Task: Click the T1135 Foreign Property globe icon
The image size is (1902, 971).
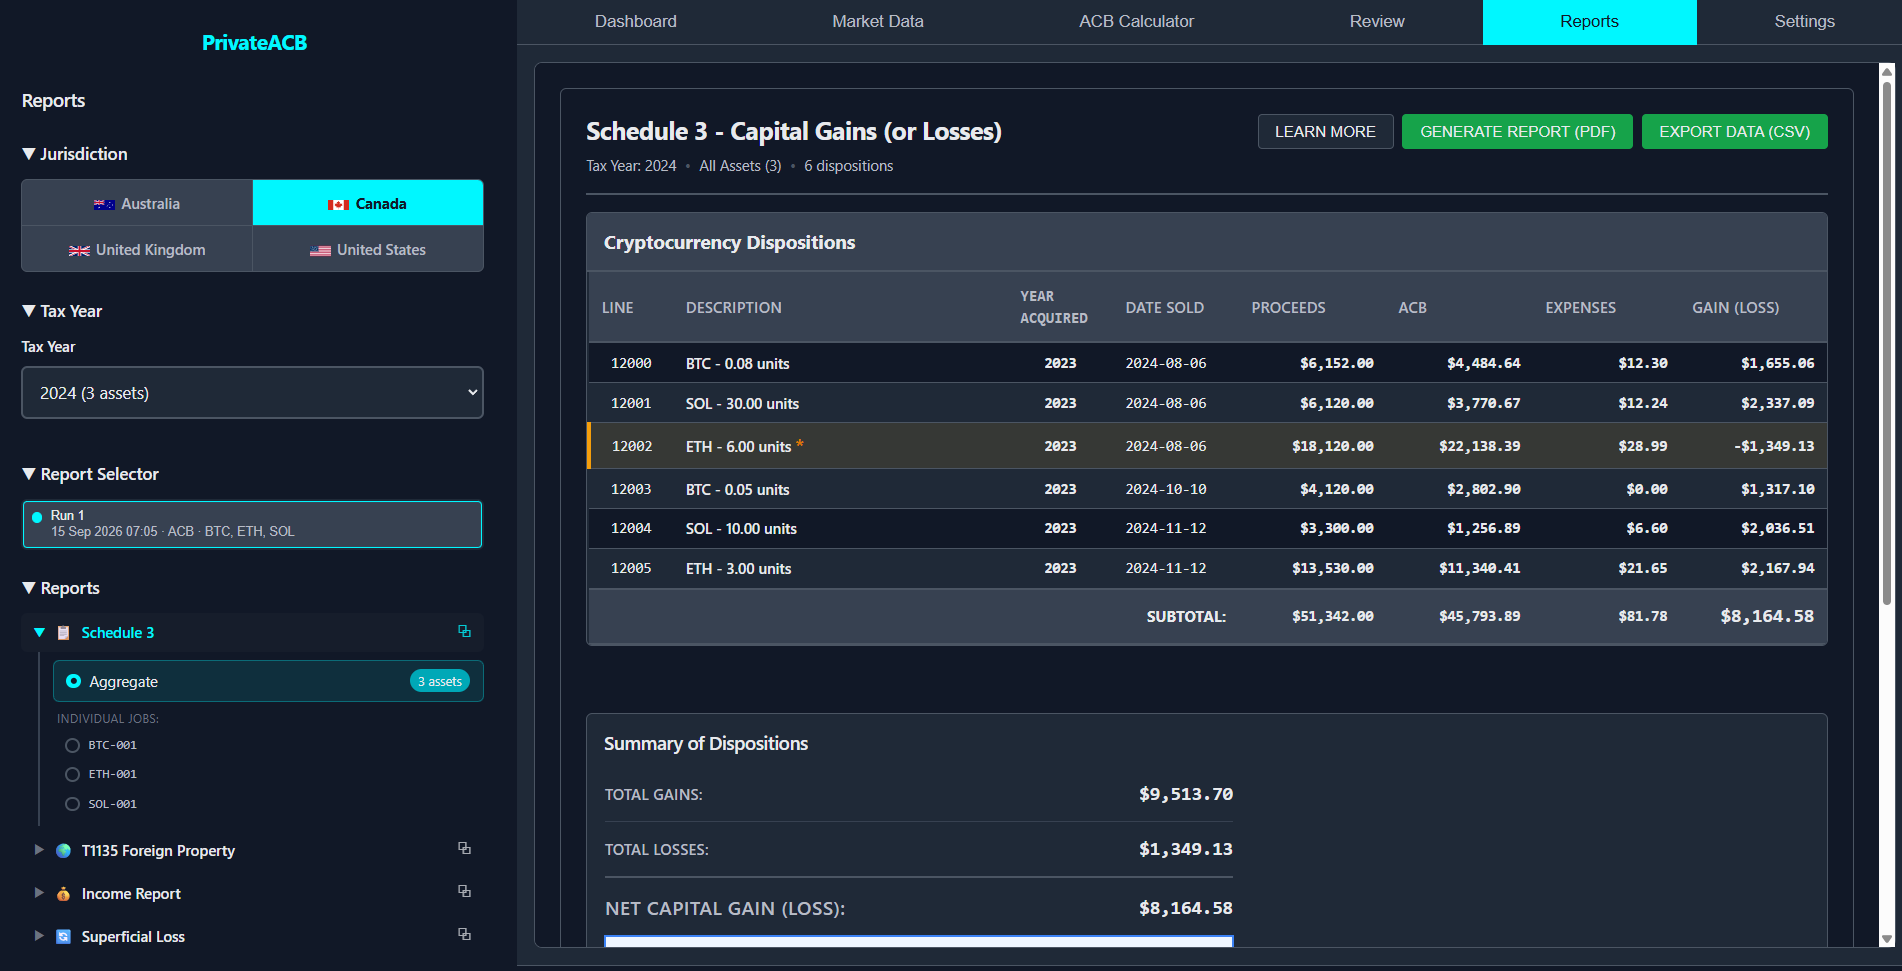Action: click(x=63, y=851)
